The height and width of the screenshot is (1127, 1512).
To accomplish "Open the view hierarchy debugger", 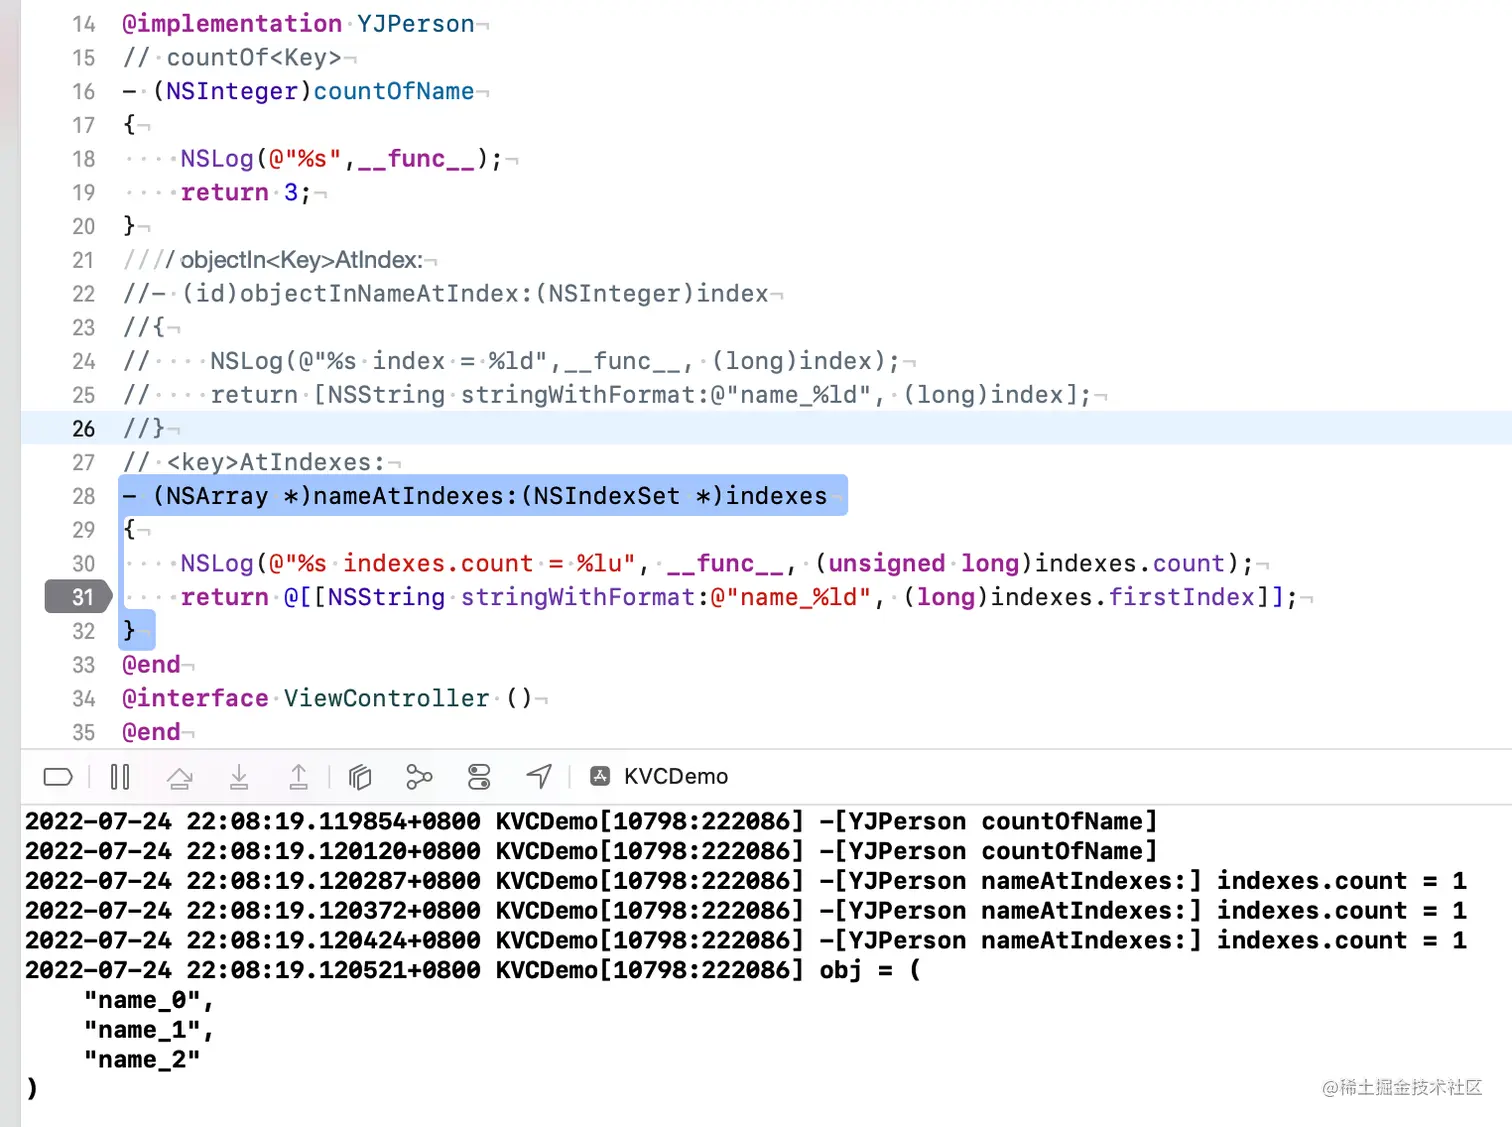I will click(x=359, y=777).
